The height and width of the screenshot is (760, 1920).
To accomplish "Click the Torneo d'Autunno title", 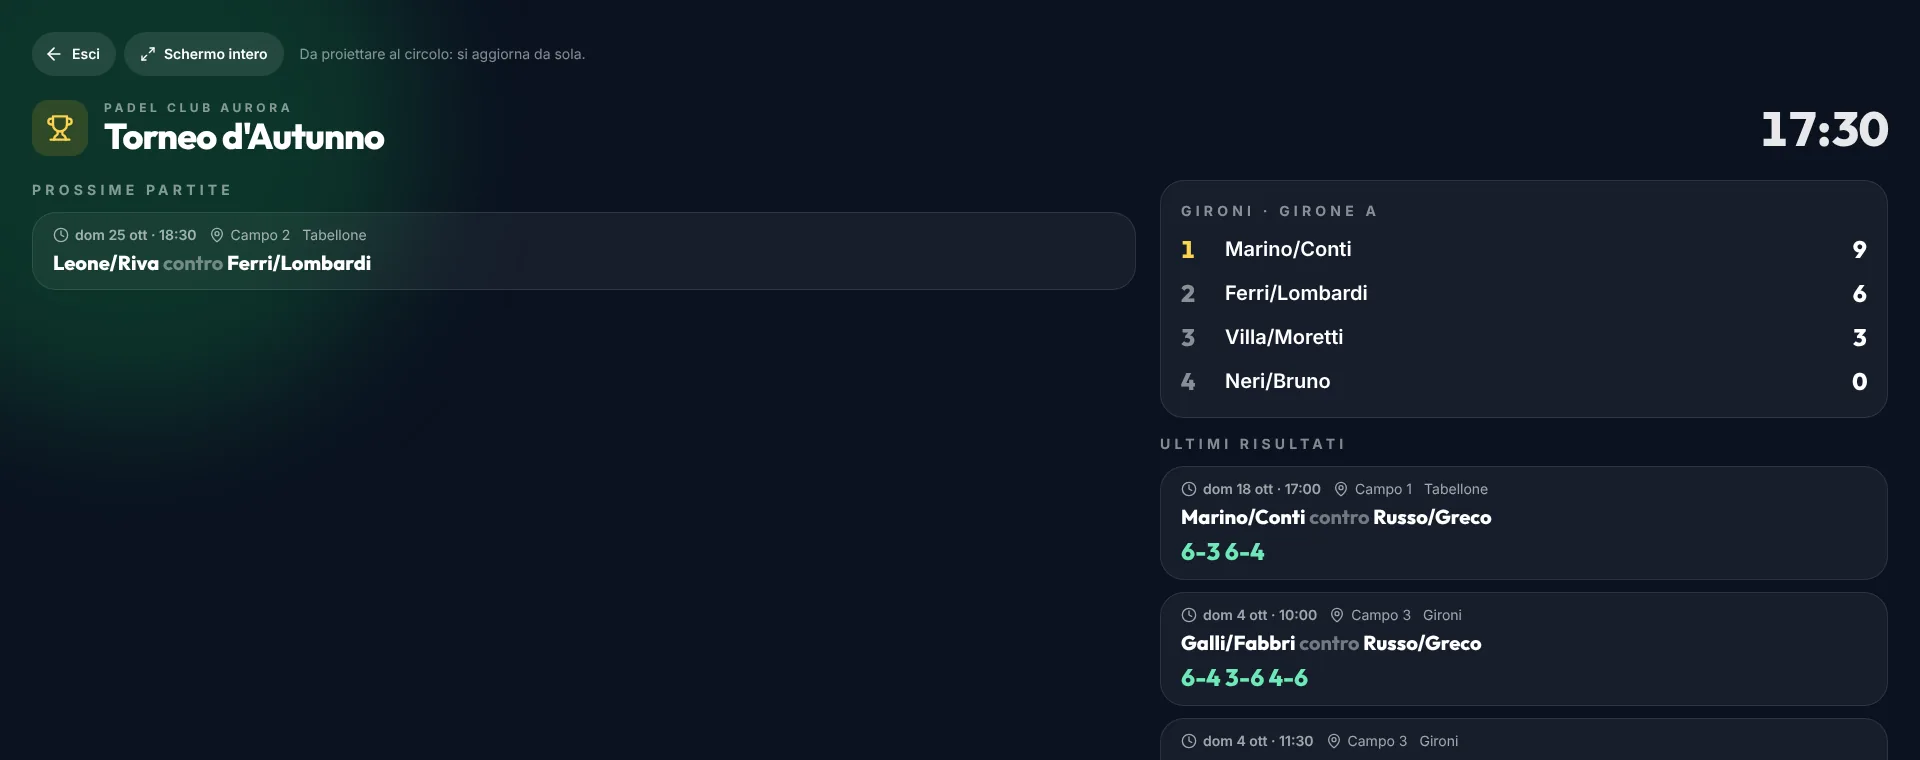I will pyautogui.click(x=244, y=137).
